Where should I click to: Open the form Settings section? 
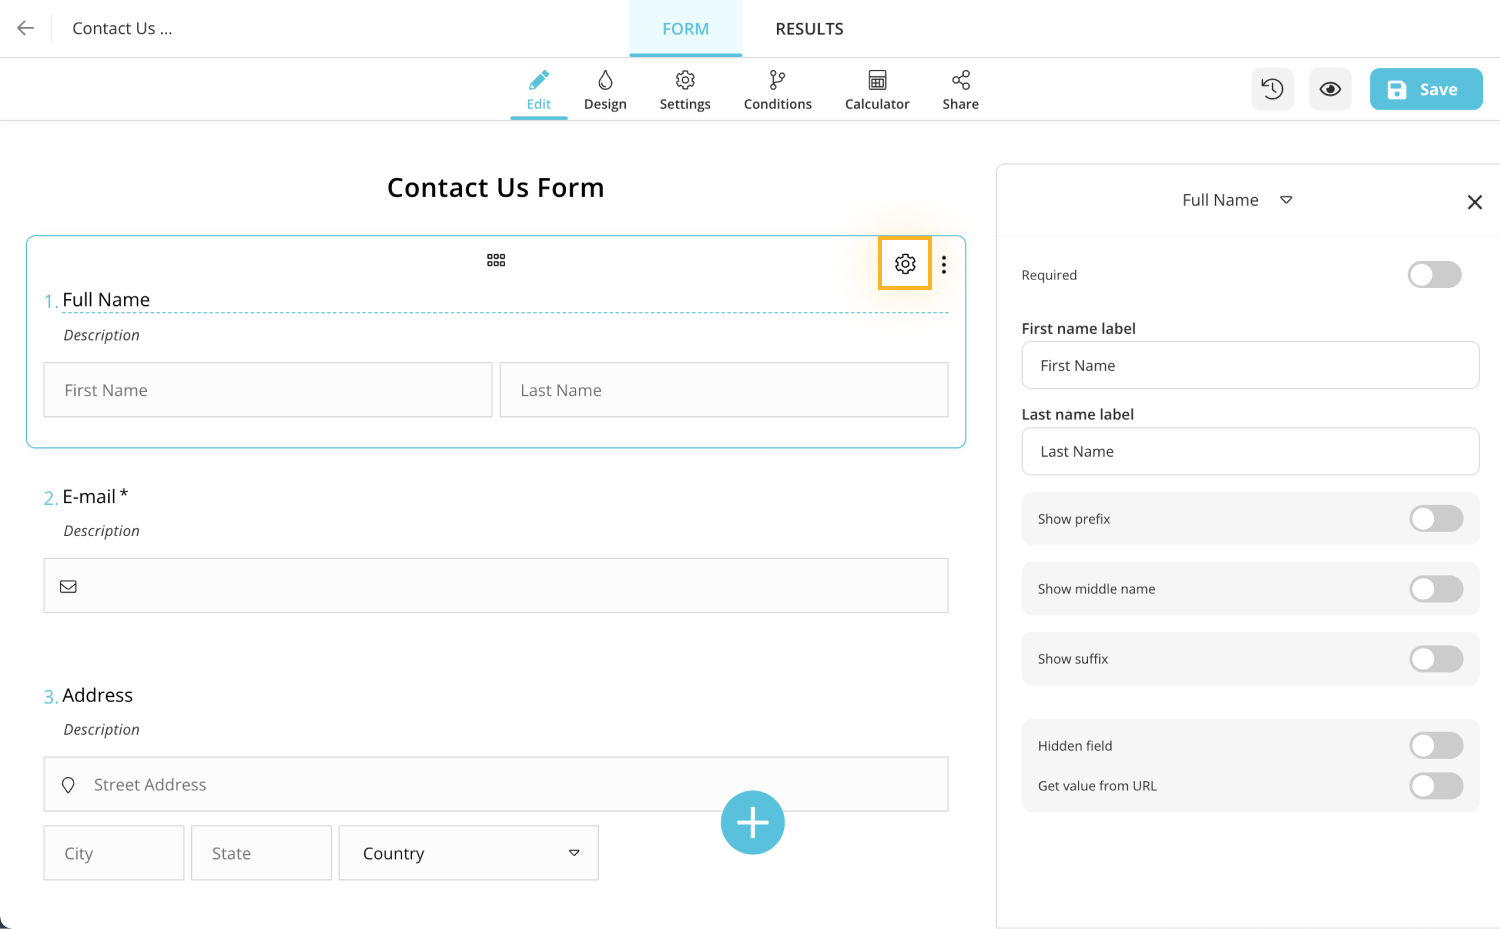[x=684, y=89]
